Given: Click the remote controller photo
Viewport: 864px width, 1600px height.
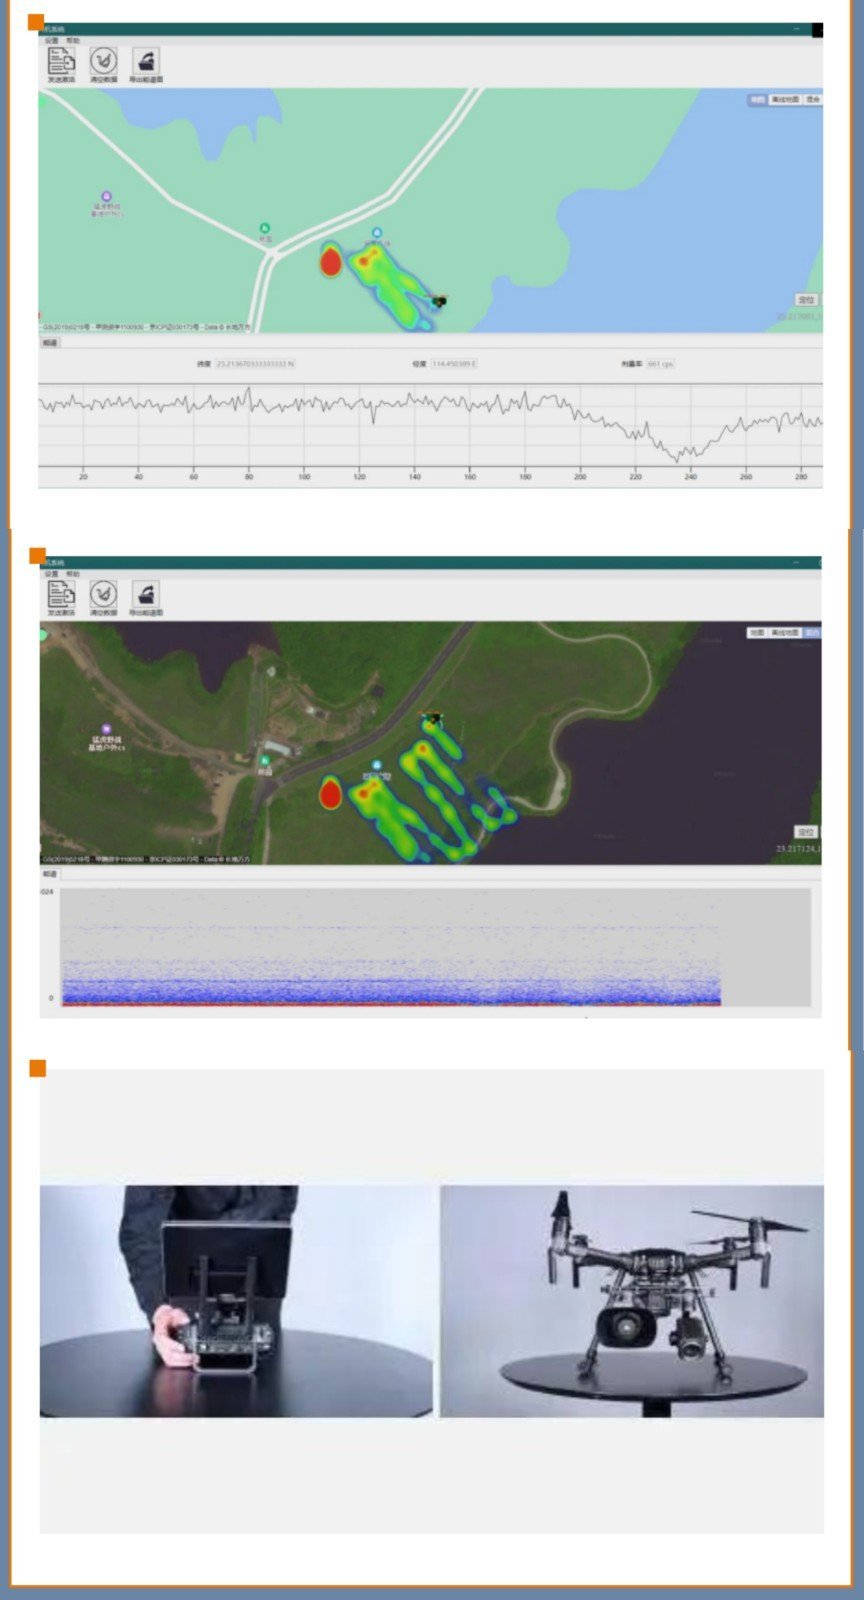Looking at the screenshot, I should [237, 1301].
